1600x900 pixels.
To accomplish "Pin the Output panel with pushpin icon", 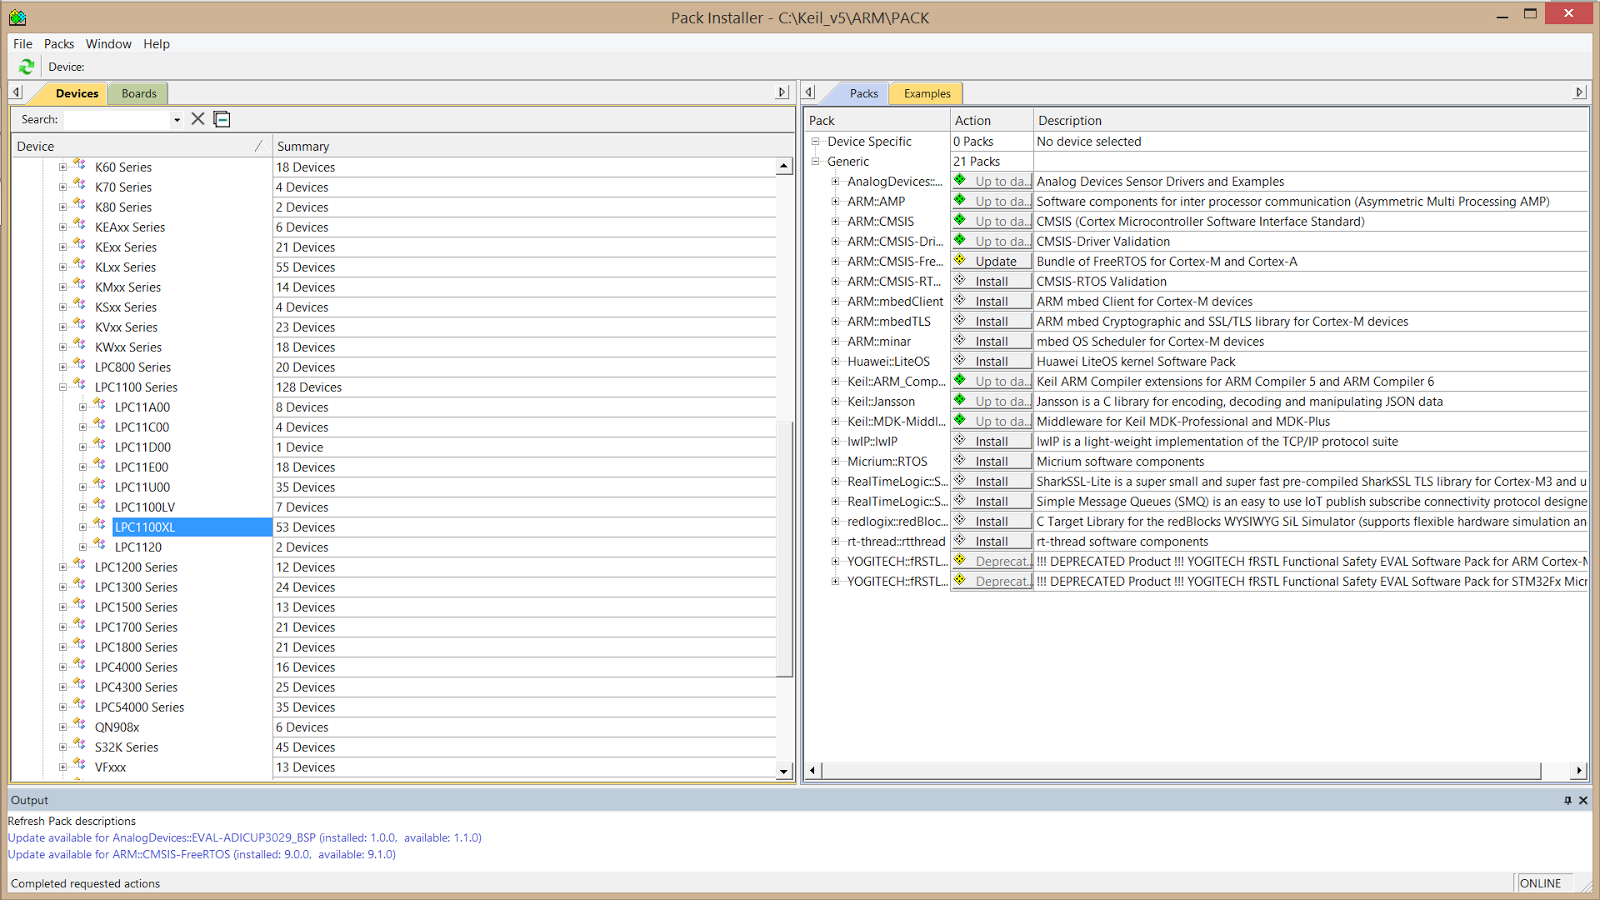I will coord(1567,800).
